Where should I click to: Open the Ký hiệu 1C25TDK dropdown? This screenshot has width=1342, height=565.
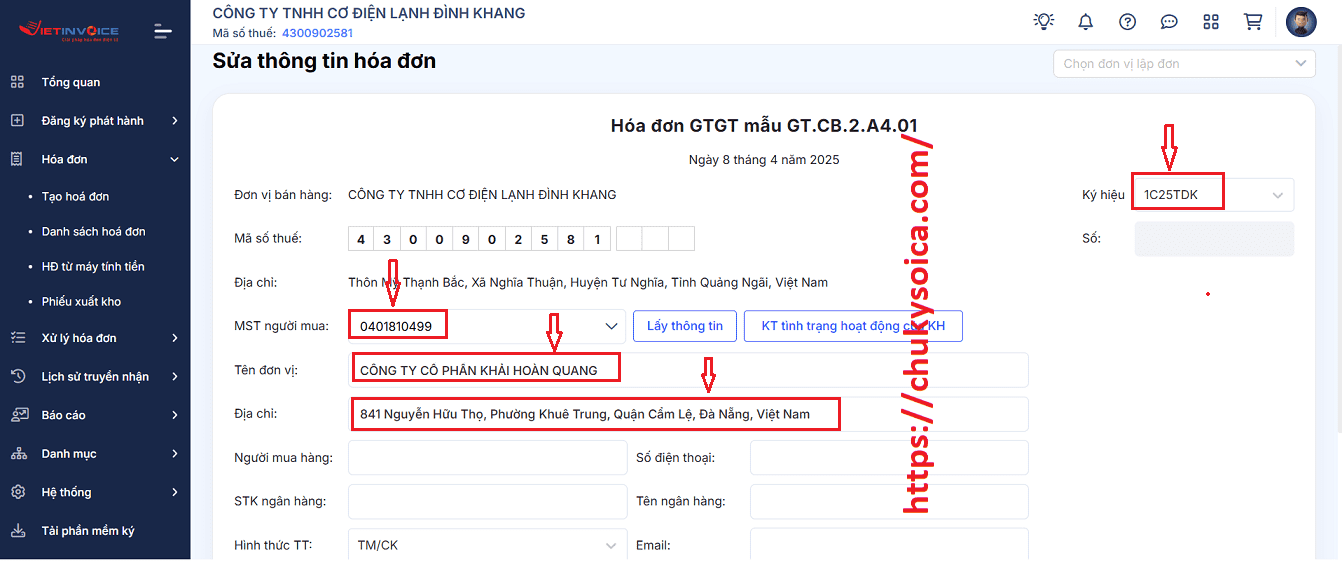pyautogui.click(x=1214, y=195)
